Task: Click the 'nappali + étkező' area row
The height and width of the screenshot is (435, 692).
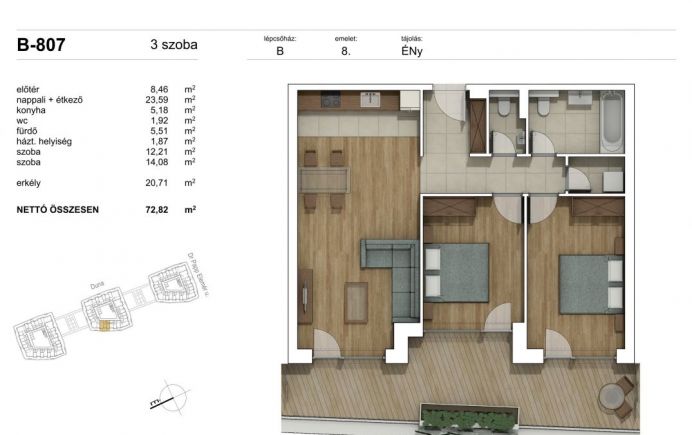Action: [x=106, y=100]
